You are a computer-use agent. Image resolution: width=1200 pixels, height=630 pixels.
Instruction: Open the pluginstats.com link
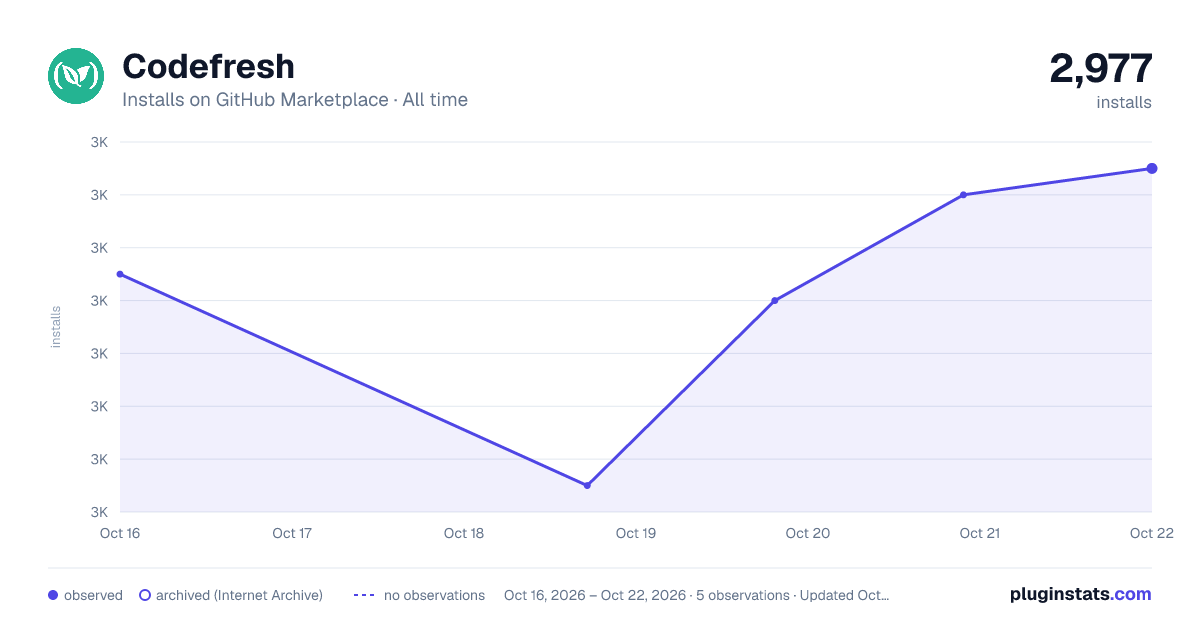pyautogui.click(x=1081, y=594)
